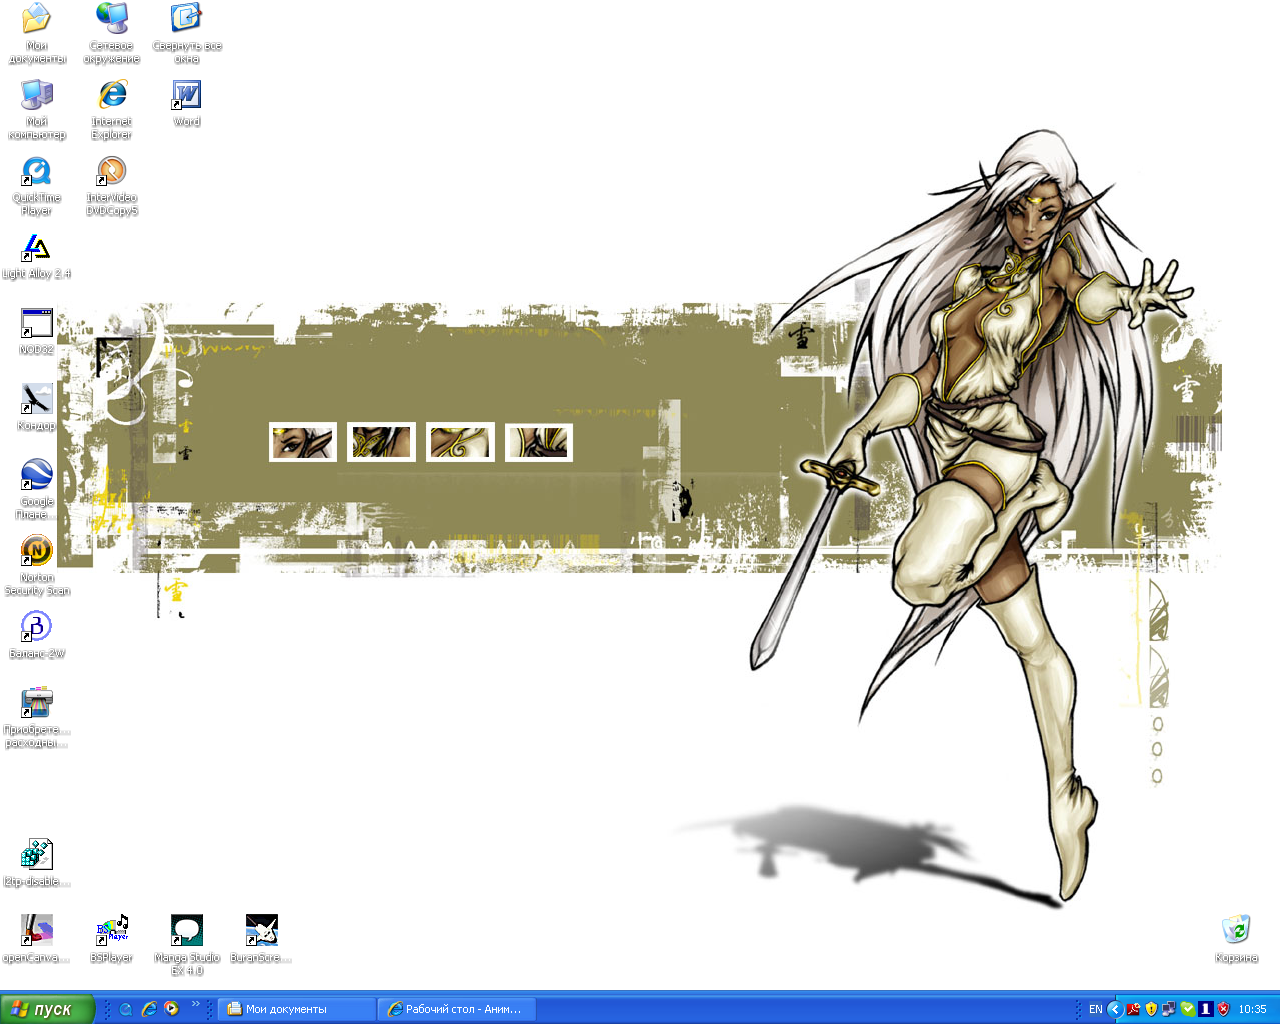Click the elf face wallpaper thumbnail
Screen dimensions: 1280x1024
tap(302, 442)
